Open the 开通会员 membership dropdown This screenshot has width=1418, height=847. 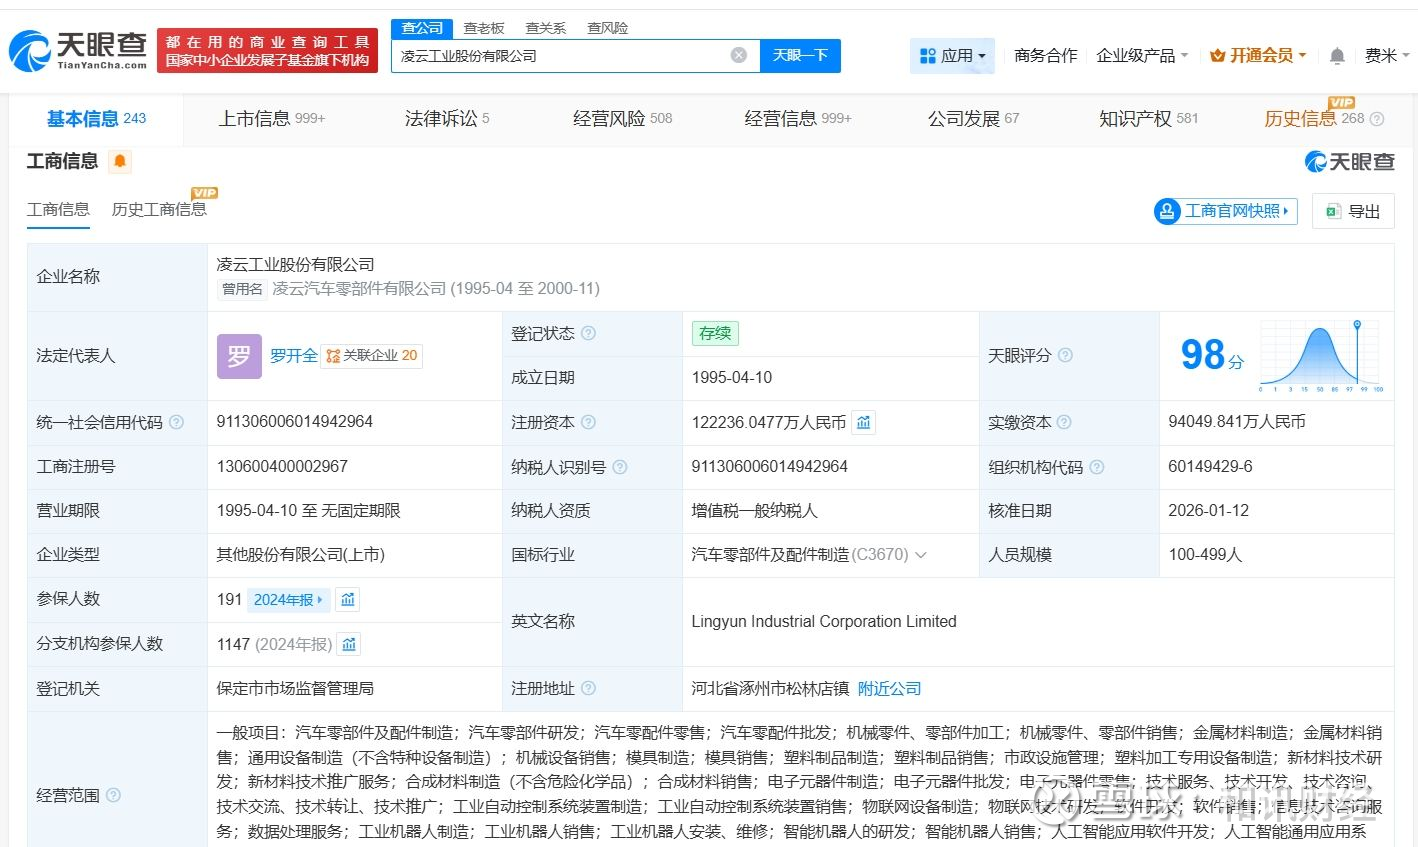[1258, 56]
